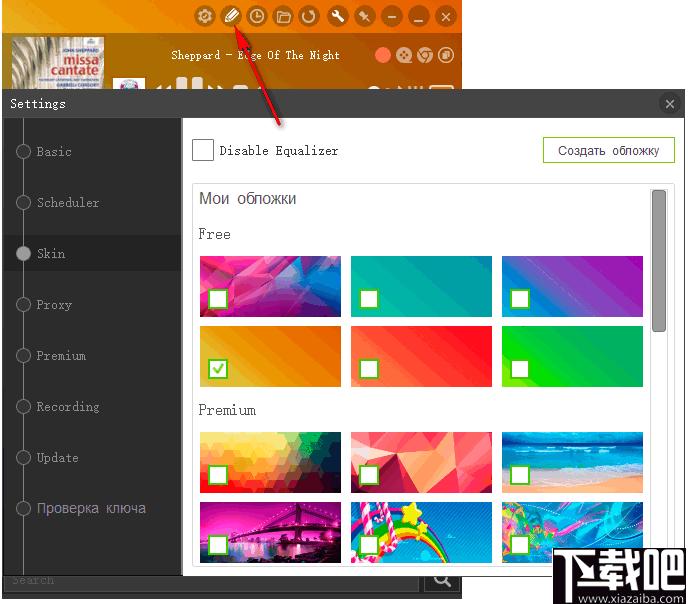Image resolution: width=688 pixels, height=604 pixels.
Task: Open the skin editor pencil icon
Action: (x=231, y=17)
